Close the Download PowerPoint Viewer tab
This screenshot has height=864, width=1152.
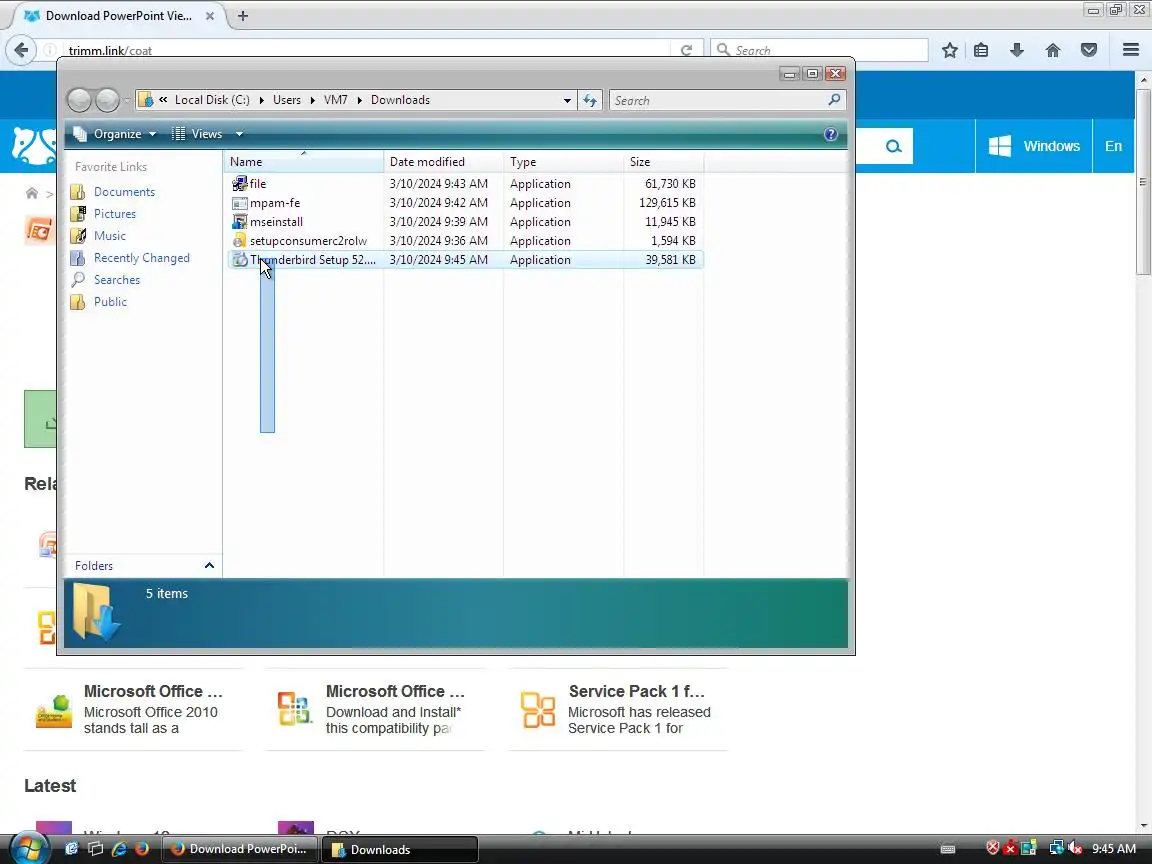pos(209,15)
